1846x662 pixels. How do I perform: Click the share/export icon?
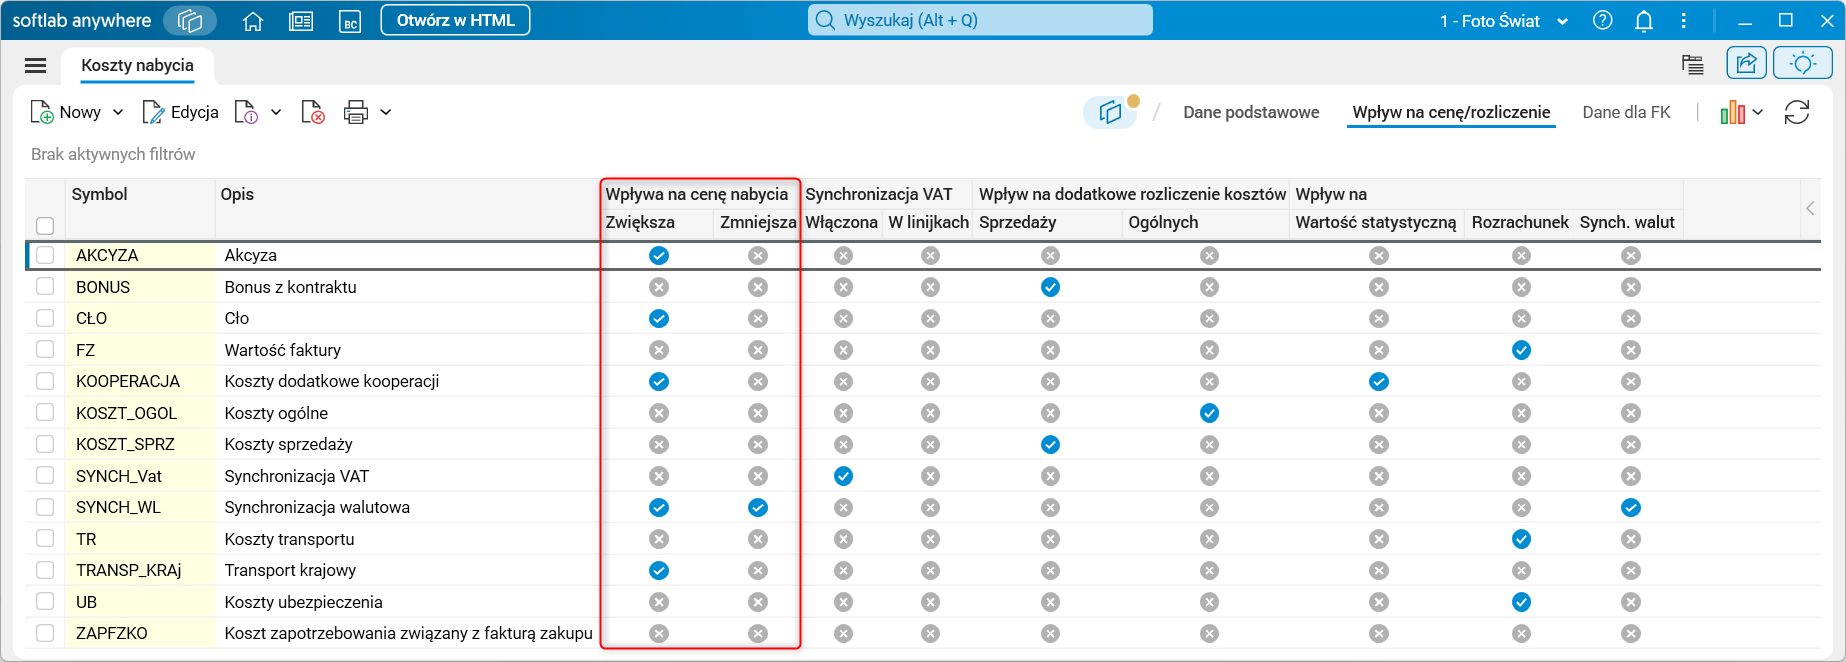click(1746, 63)
